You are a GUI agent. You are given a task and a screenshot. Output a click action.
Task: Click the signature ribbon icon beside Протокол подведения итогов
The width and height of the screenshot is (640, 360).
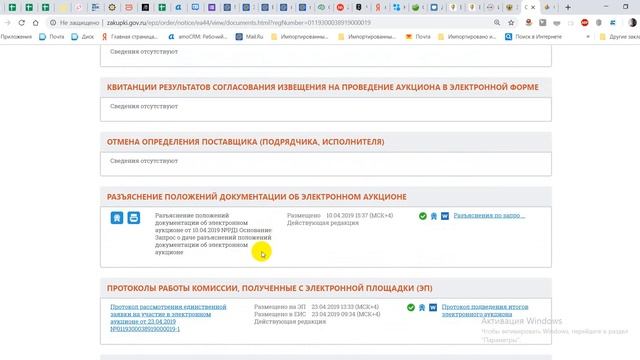point(422,307)
